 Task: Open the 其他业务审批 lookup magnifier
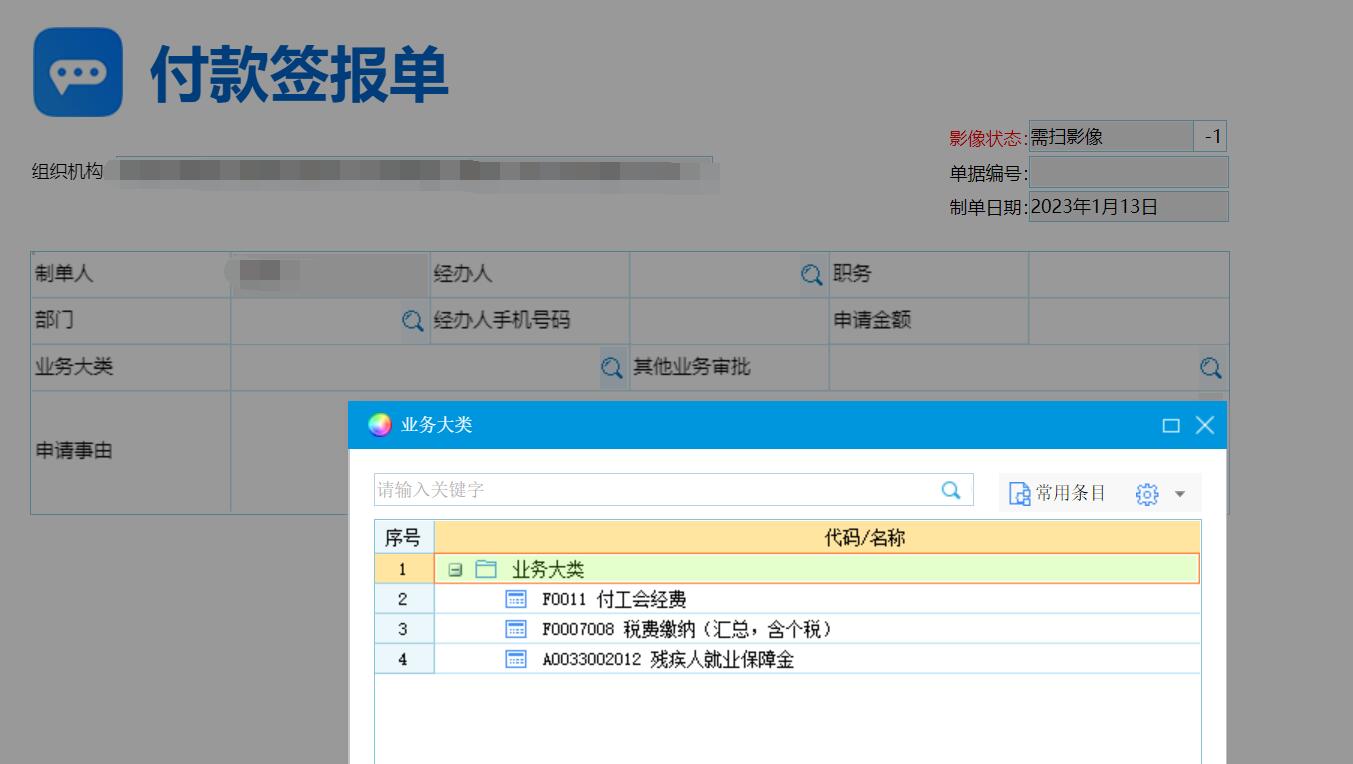tap(1210, 368)
